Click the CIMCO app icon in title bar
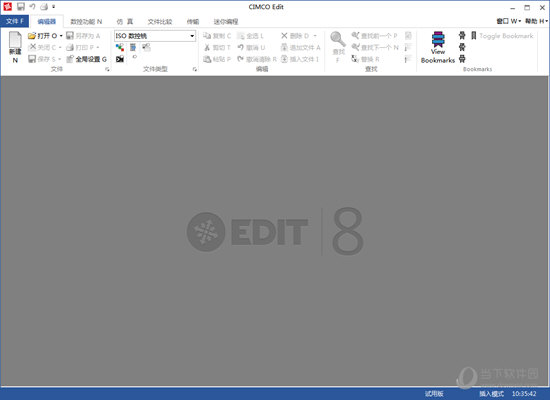550x400 pixels. click(x=7, y=6)
